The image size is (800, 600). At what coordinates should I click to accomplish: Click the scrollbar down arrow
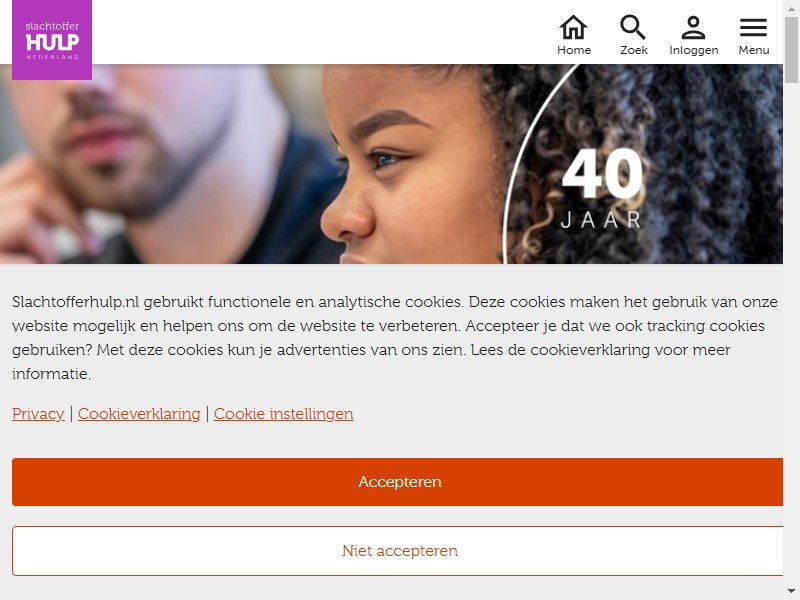click(791, 592)
